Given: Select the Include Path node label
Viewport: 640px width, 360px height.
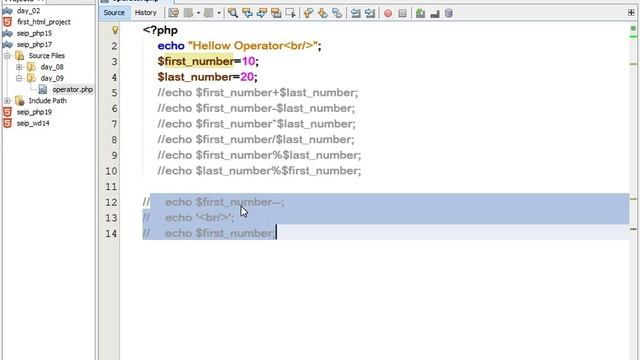Looking at the screenshot, I should (x=48, y=100).
